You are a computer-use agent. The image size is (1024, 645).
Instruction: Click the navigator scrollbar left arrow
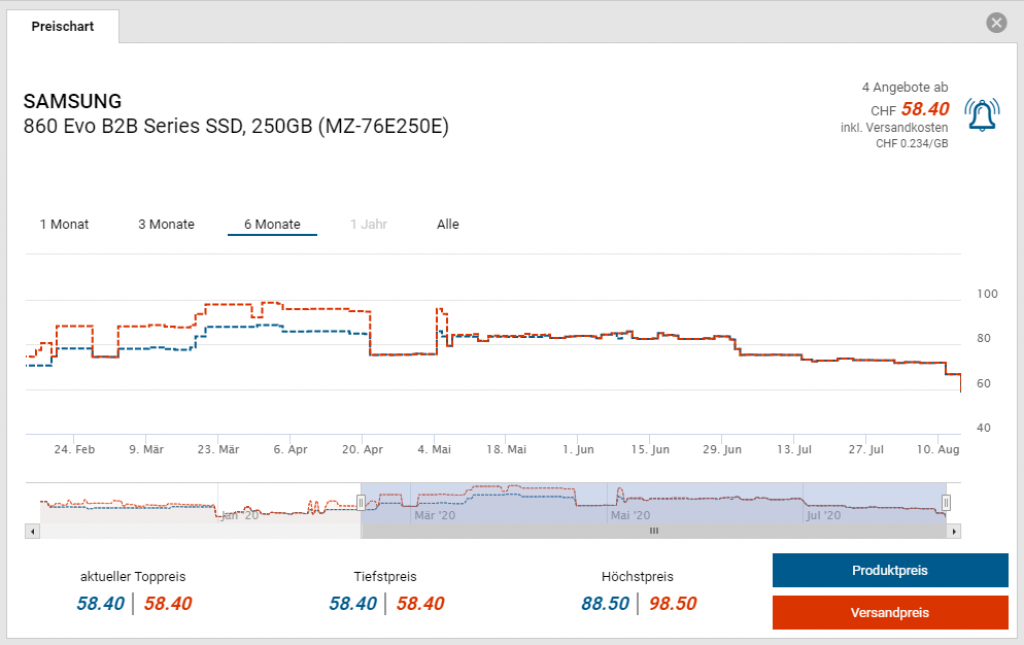(33, 531)
